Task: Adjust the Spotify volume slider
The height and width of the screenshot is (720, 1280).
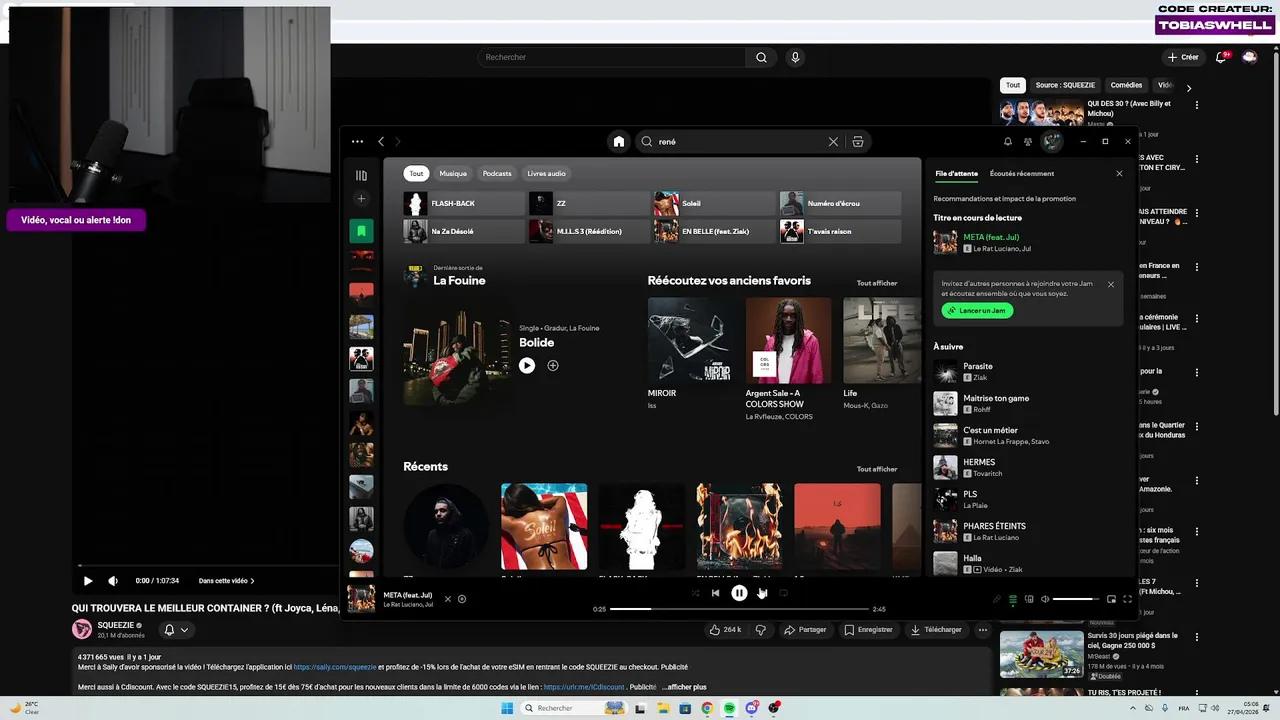Action: [1076, 599]
